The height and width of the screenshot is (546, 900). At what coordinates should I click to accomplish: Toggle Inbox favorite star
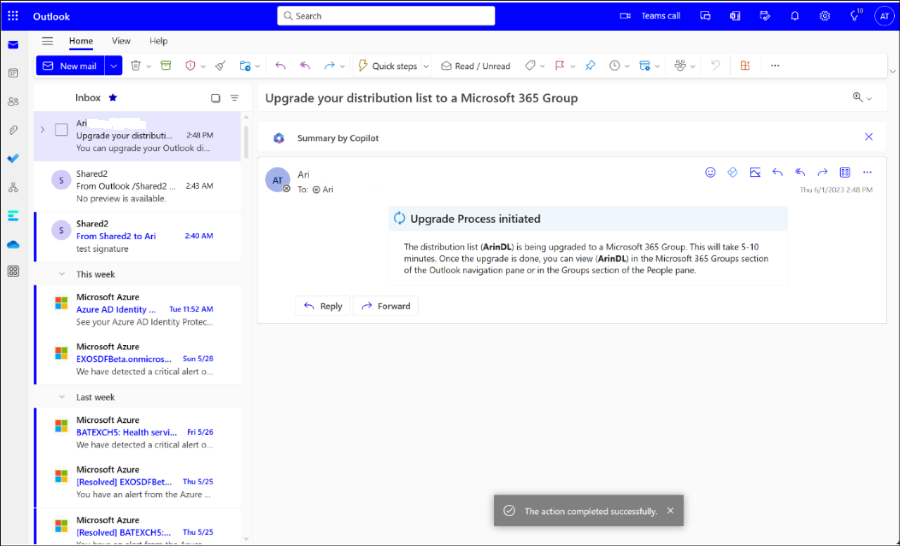[x=113, y=98]
